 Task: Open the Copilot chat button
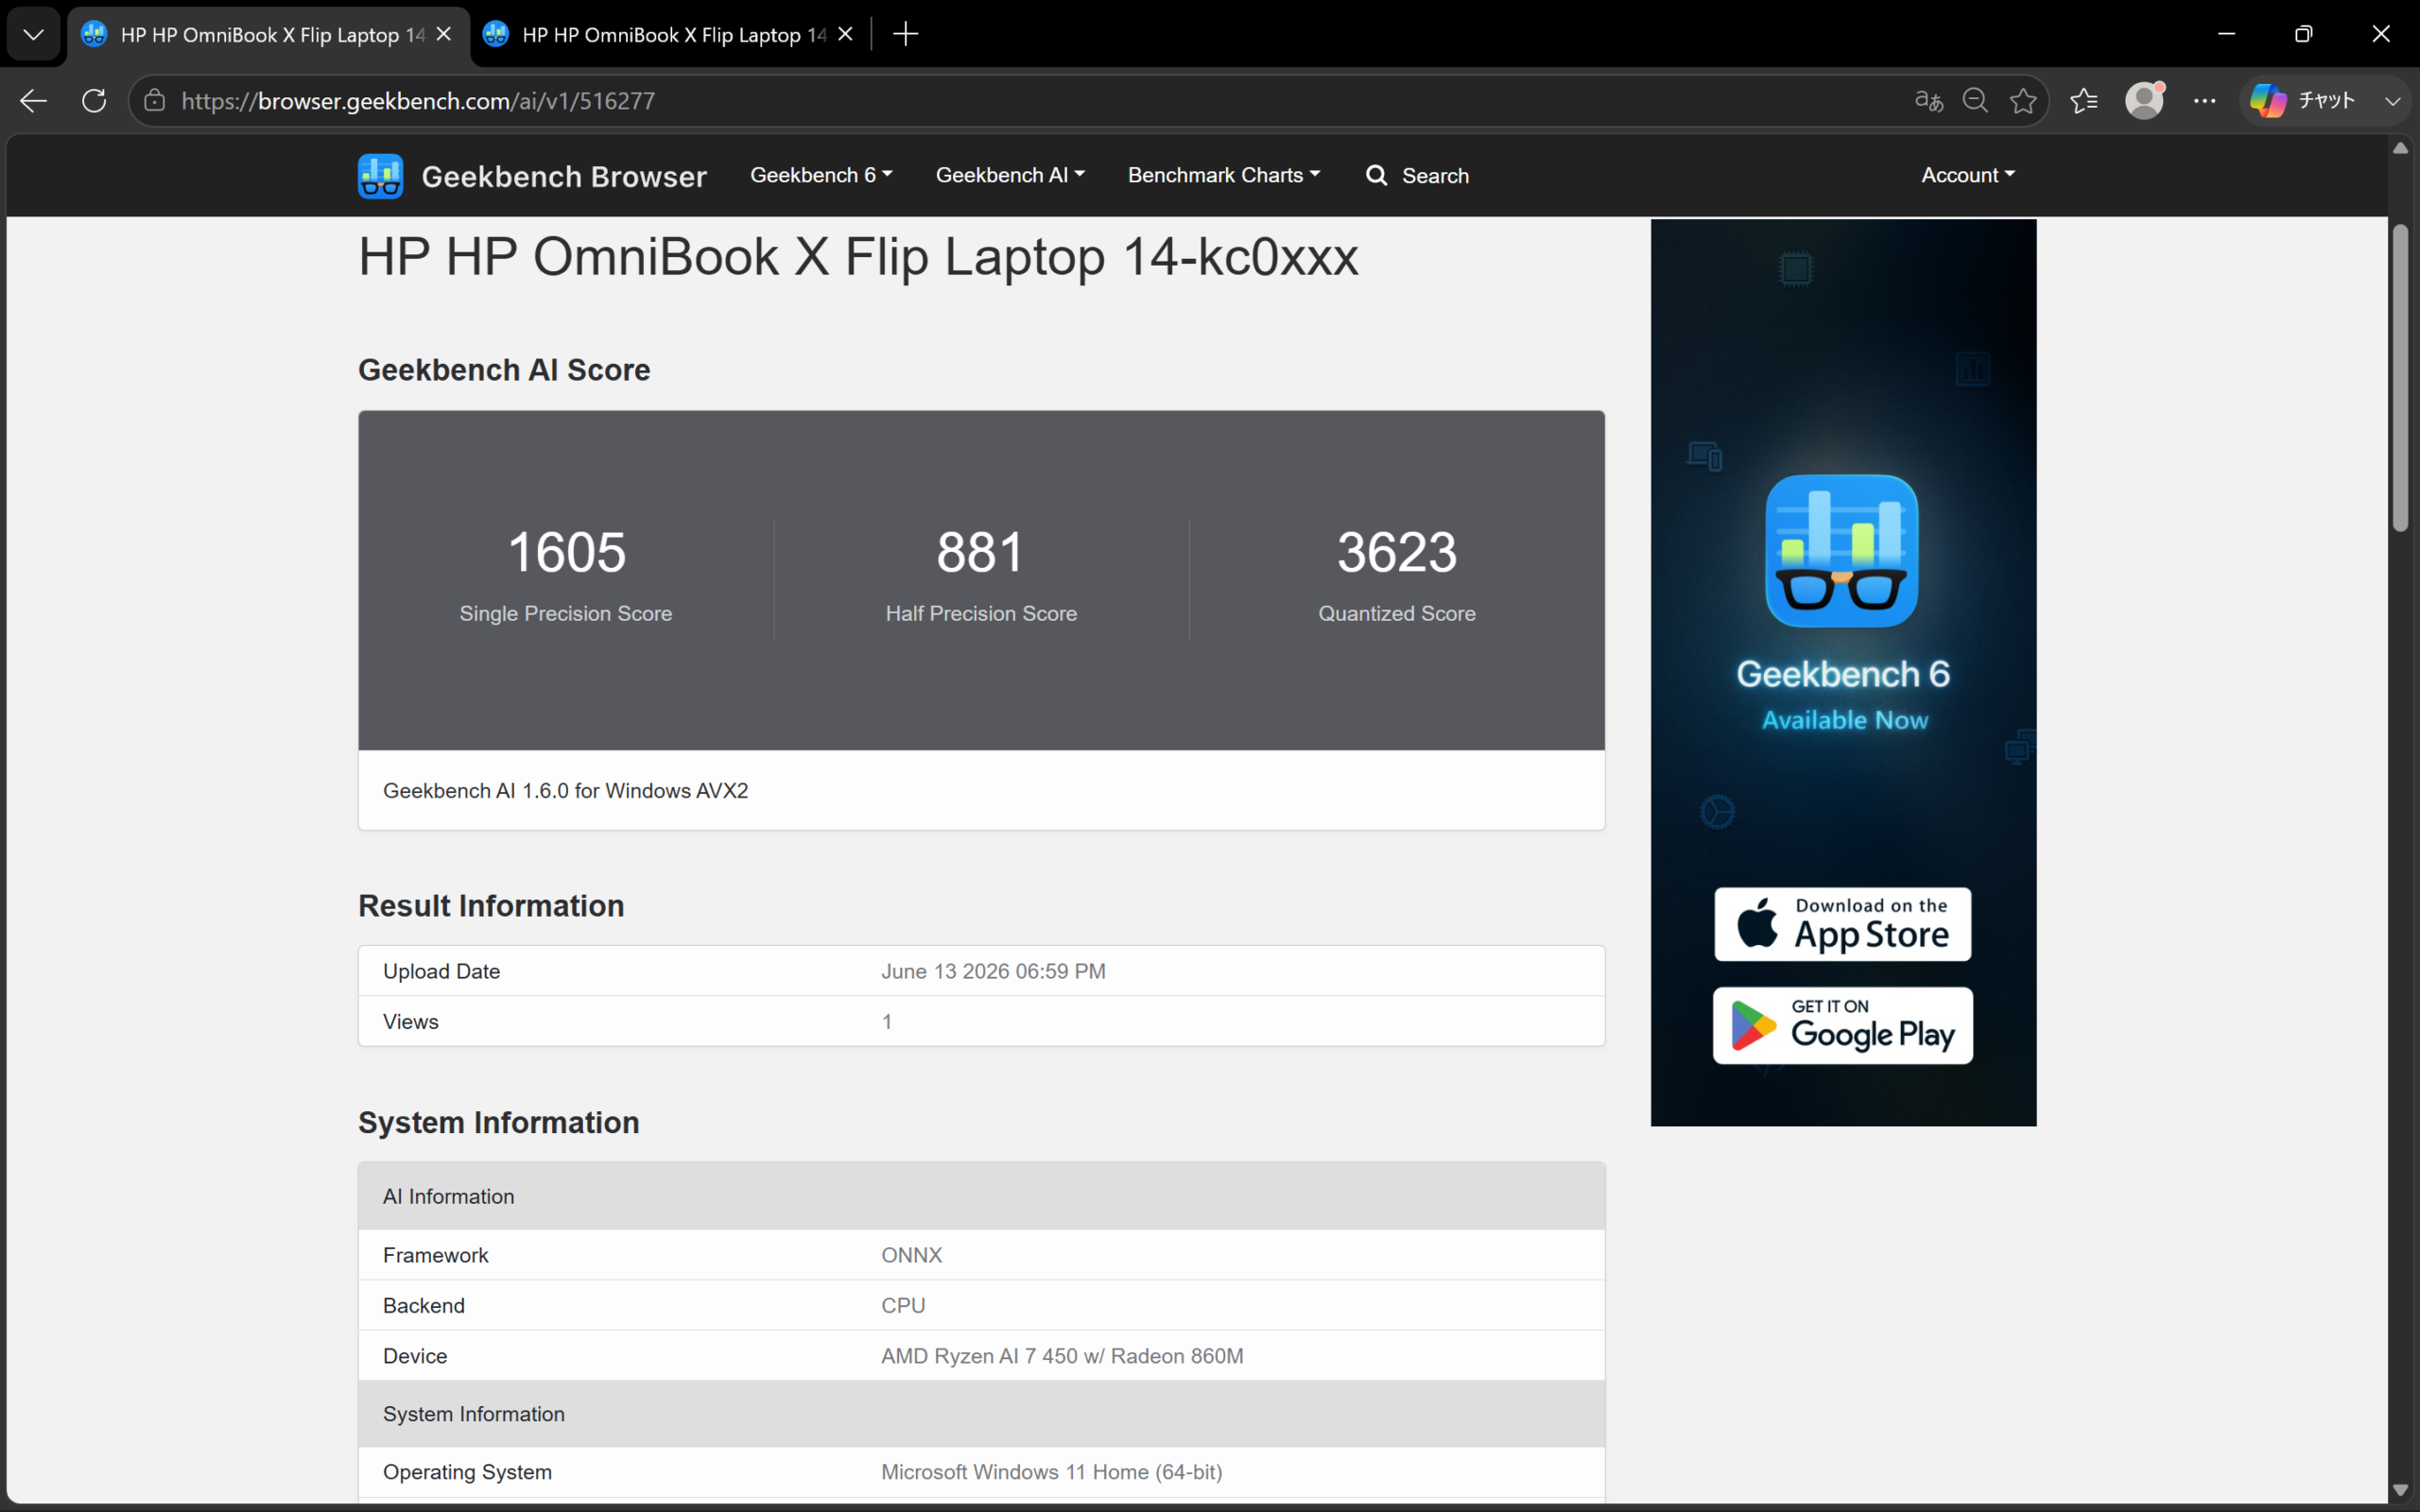pos(2302,101)
